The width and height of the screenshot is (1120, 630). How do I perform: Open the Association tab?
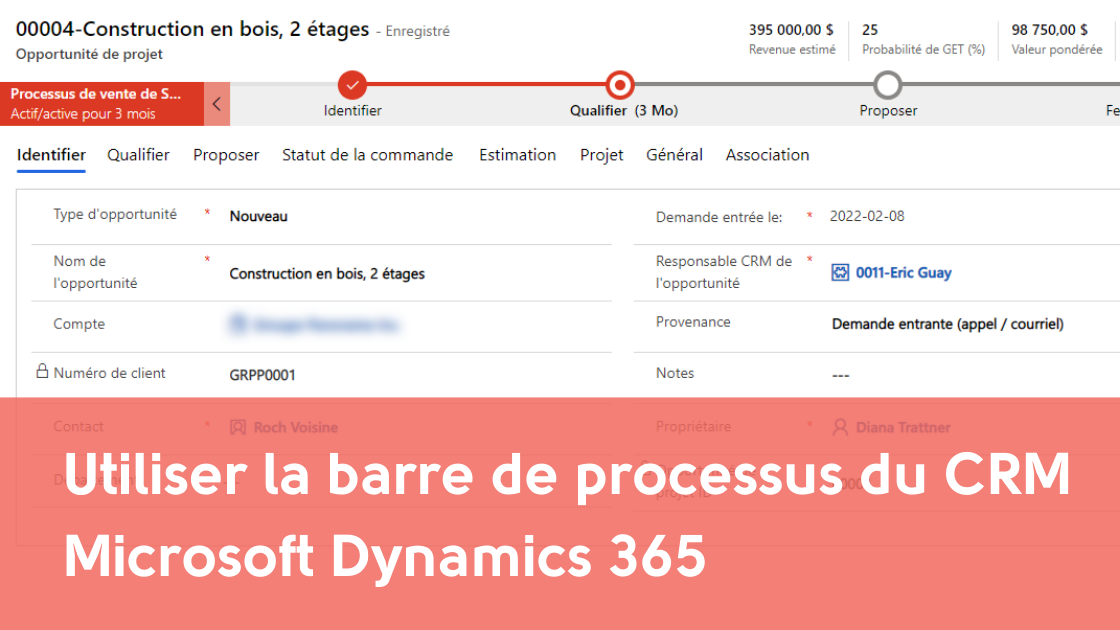[767, 155]
